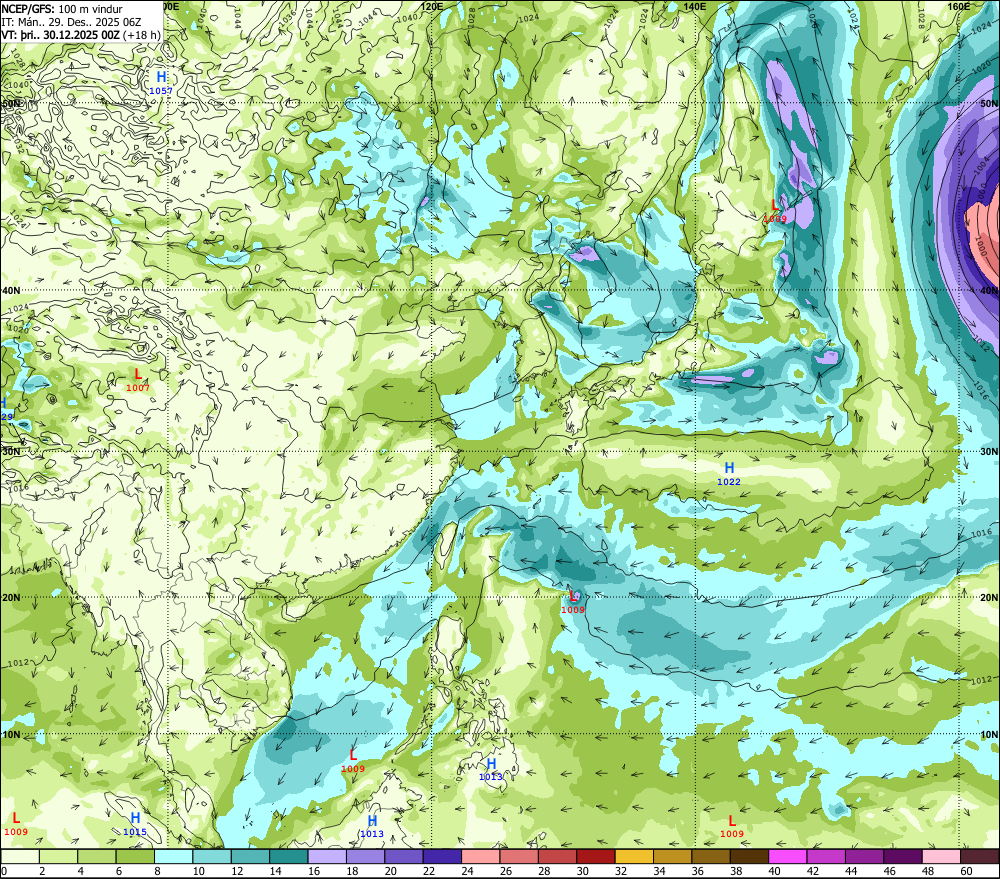Click the 'VT: þri.. 30.12.2025 00Z (+18 h)' line

tap(81, 34)
